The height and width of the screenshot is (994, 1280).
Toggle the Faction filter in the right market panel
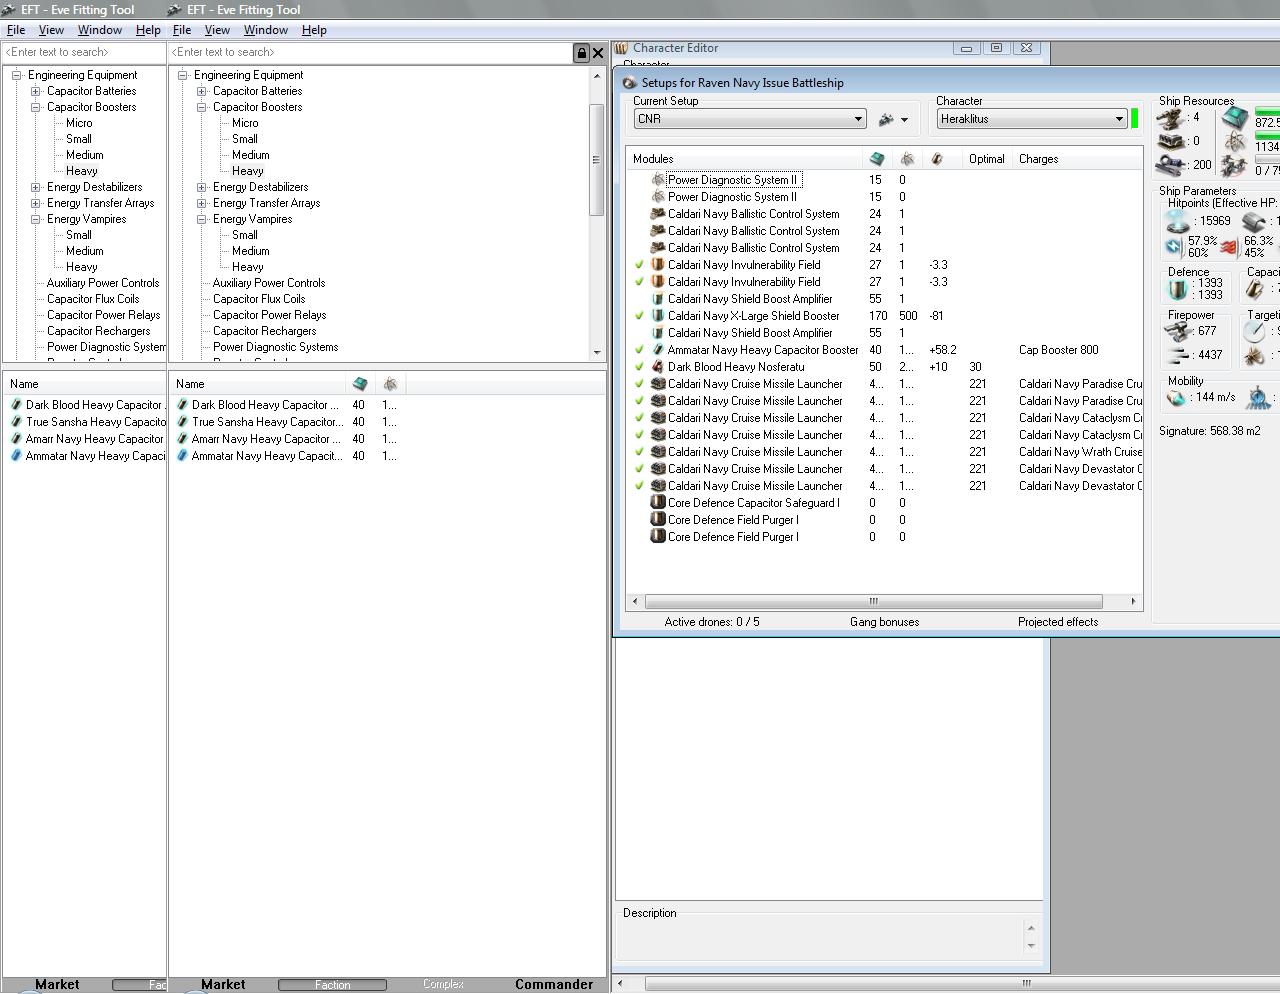332,985
